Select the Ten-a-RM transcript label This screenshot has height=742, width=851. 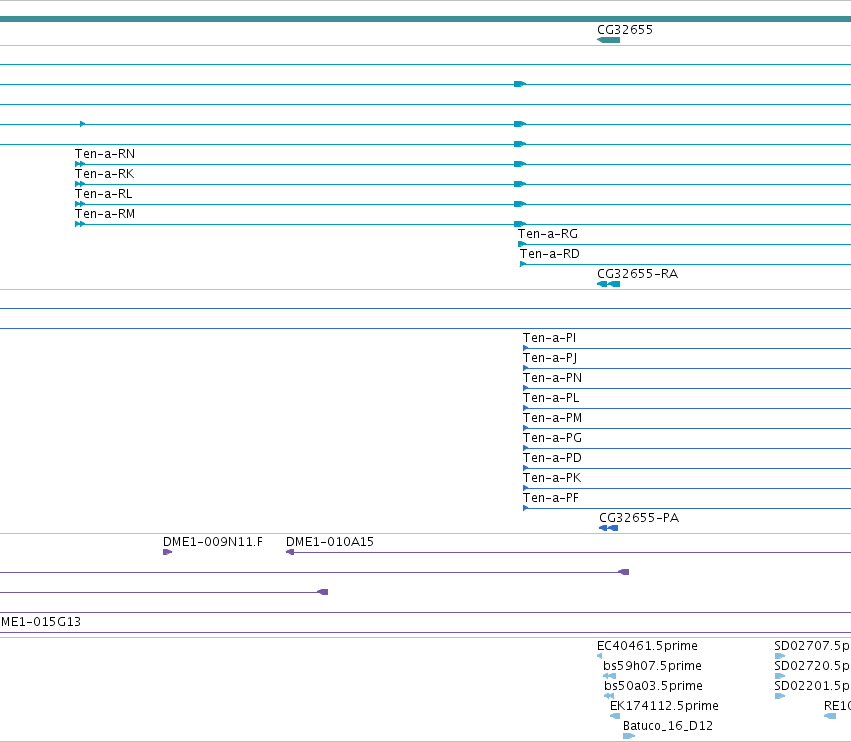coord(105,214)
